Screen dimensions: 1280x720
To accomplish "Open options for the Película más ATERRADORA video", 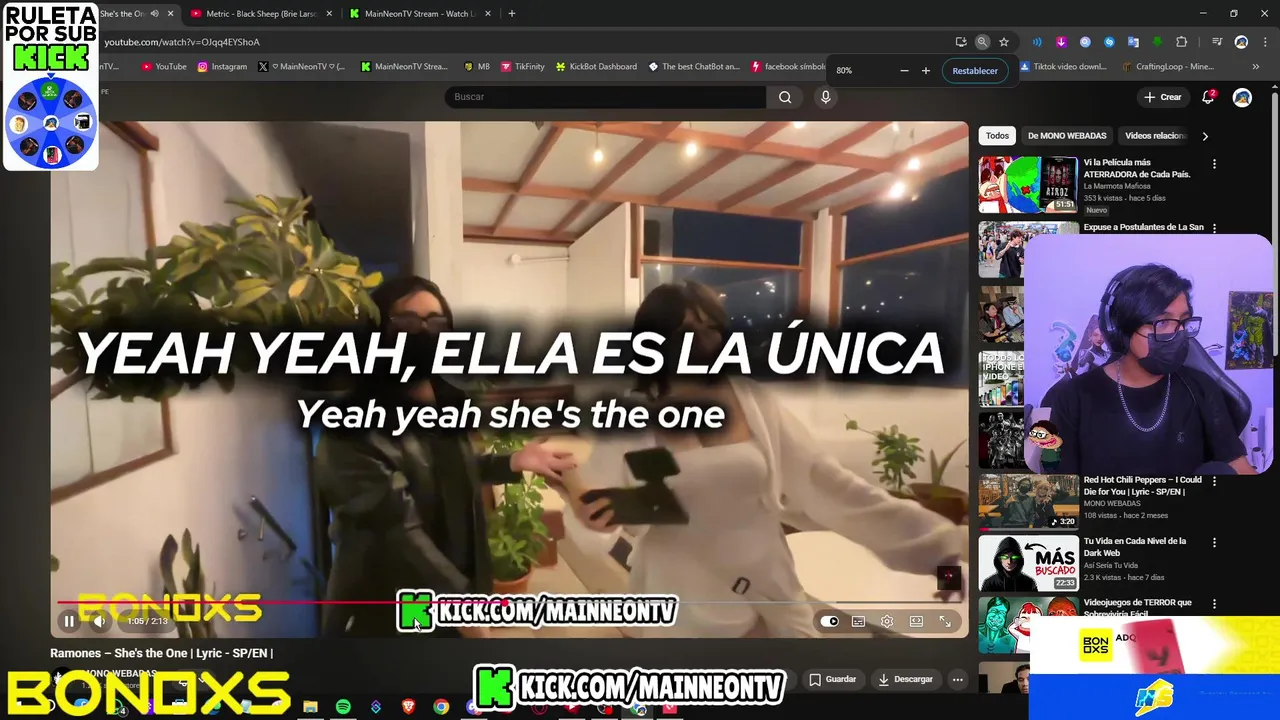I will tap(1215, 164).
